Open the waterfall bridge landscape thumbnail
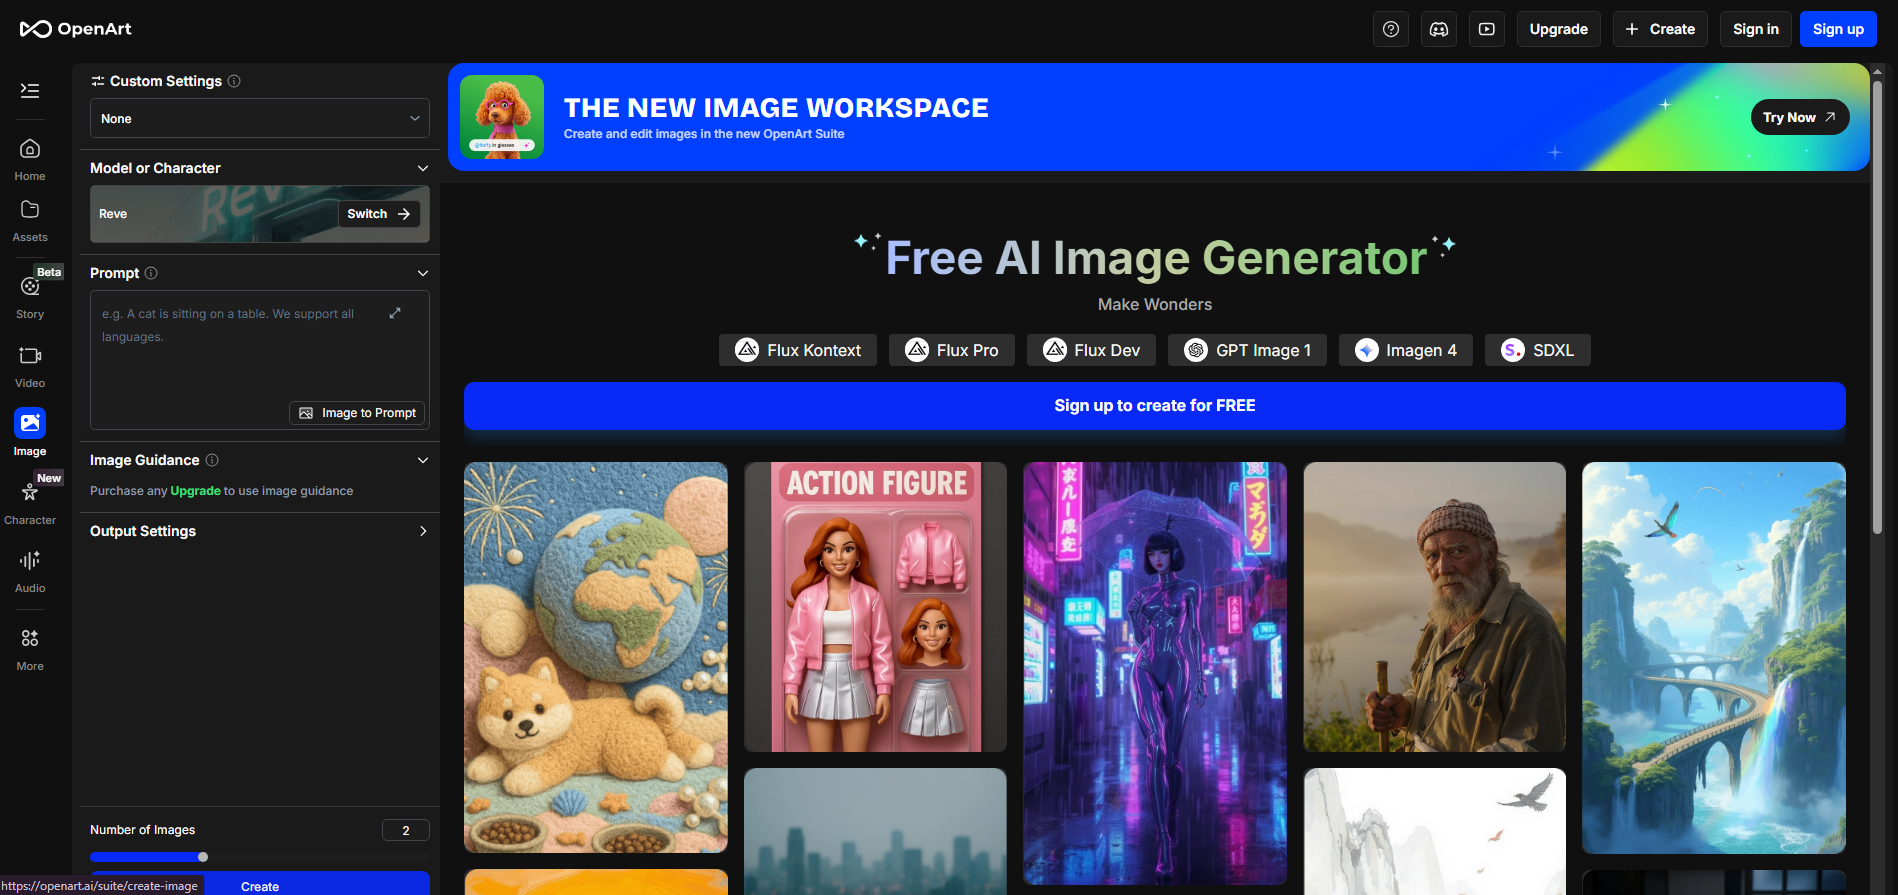 (1714, 658)
